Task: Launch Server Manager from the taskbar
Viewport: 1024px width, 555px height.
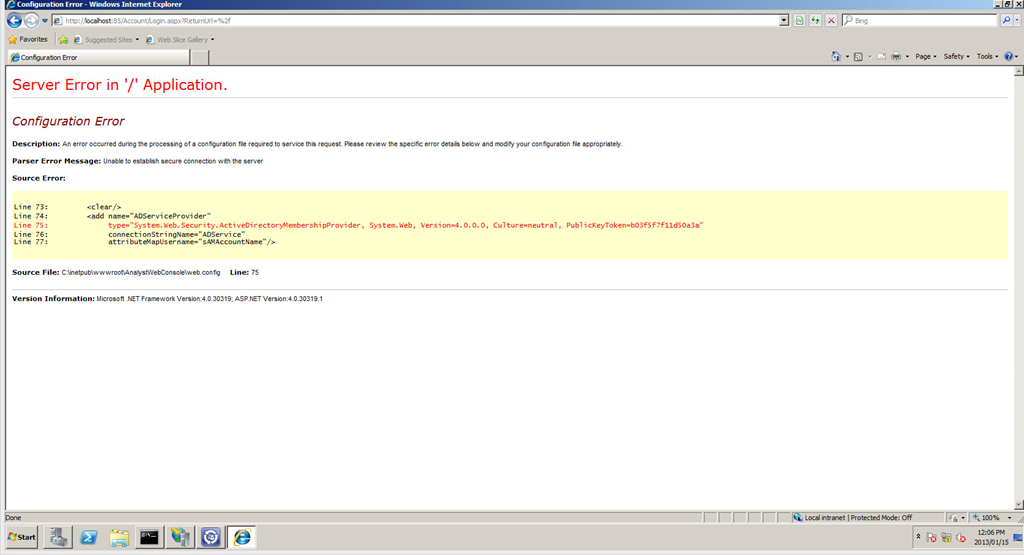Action: [x=59, y=537]
